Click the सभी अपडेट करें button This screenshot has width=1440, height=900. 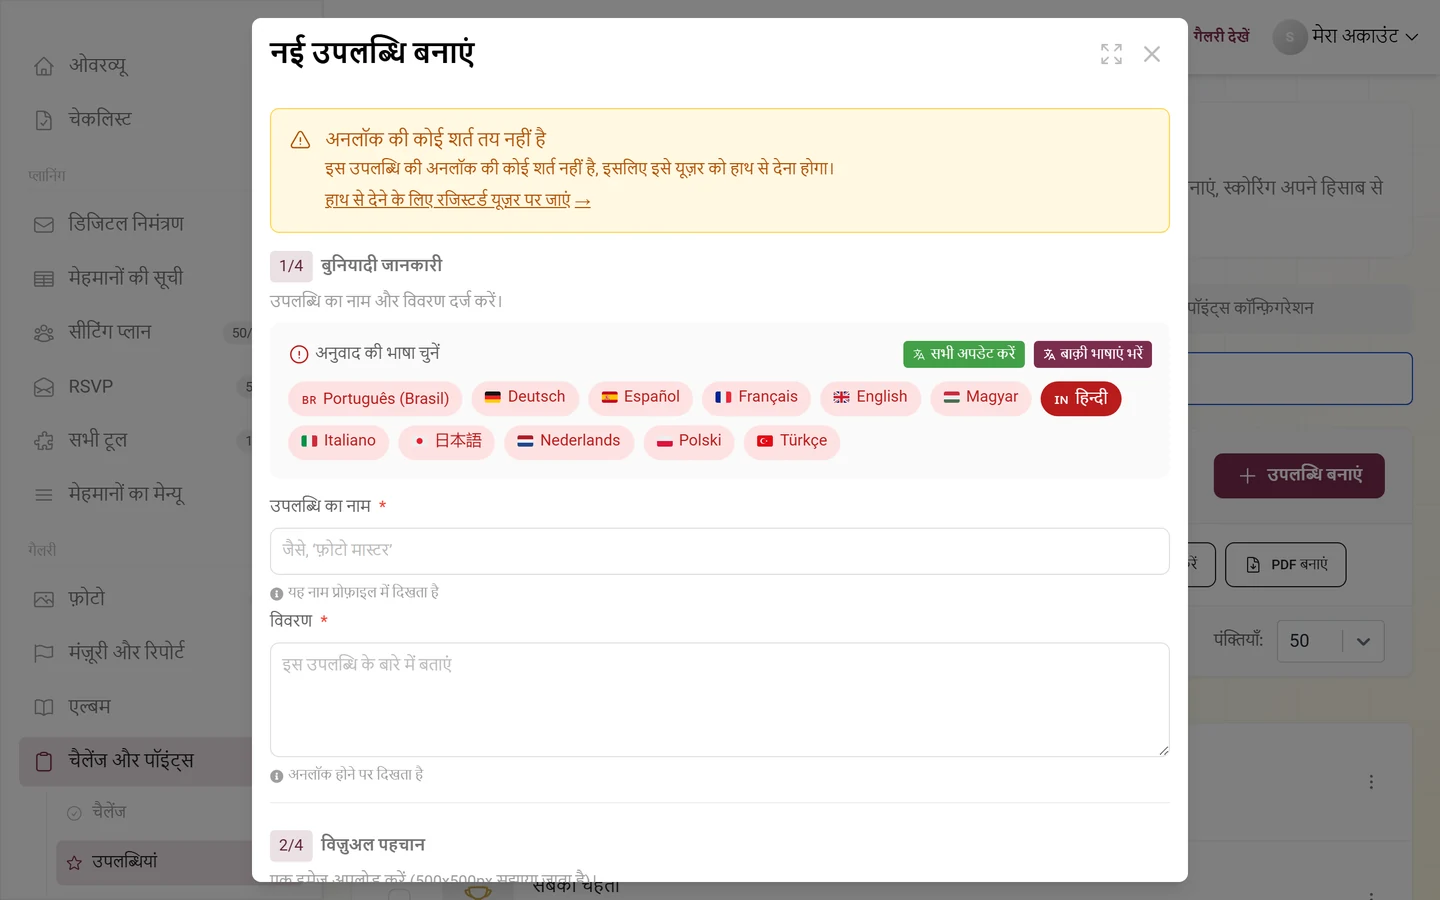pyautogui.click(x=964, y=354)
